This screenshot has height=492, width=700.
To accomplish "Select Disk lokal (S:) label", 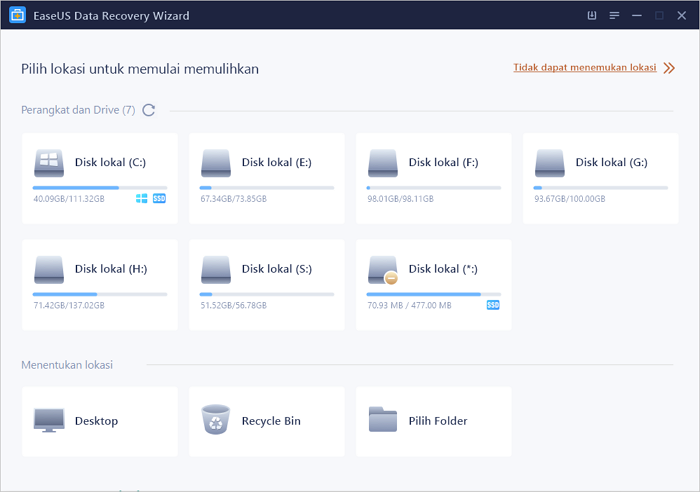I will (277, 269).
